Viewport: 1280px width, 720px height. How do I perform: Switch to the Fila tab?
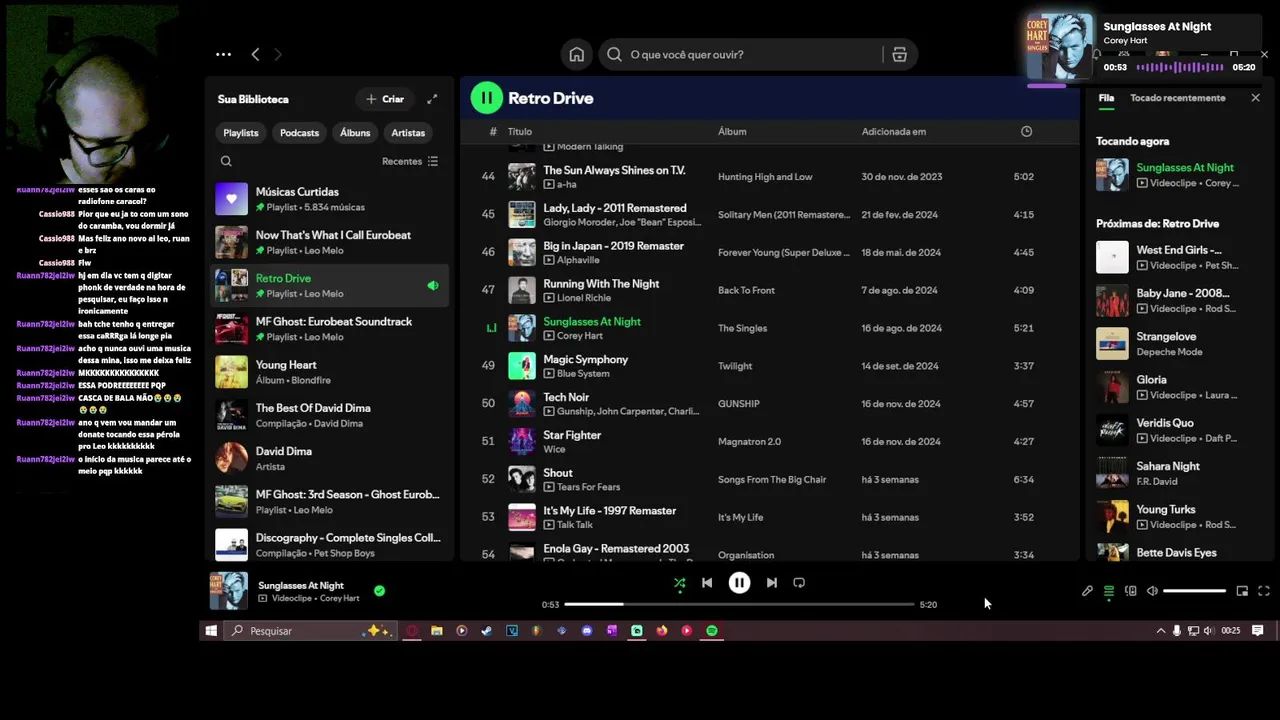pyautogui.click(x=1106, y=98)
